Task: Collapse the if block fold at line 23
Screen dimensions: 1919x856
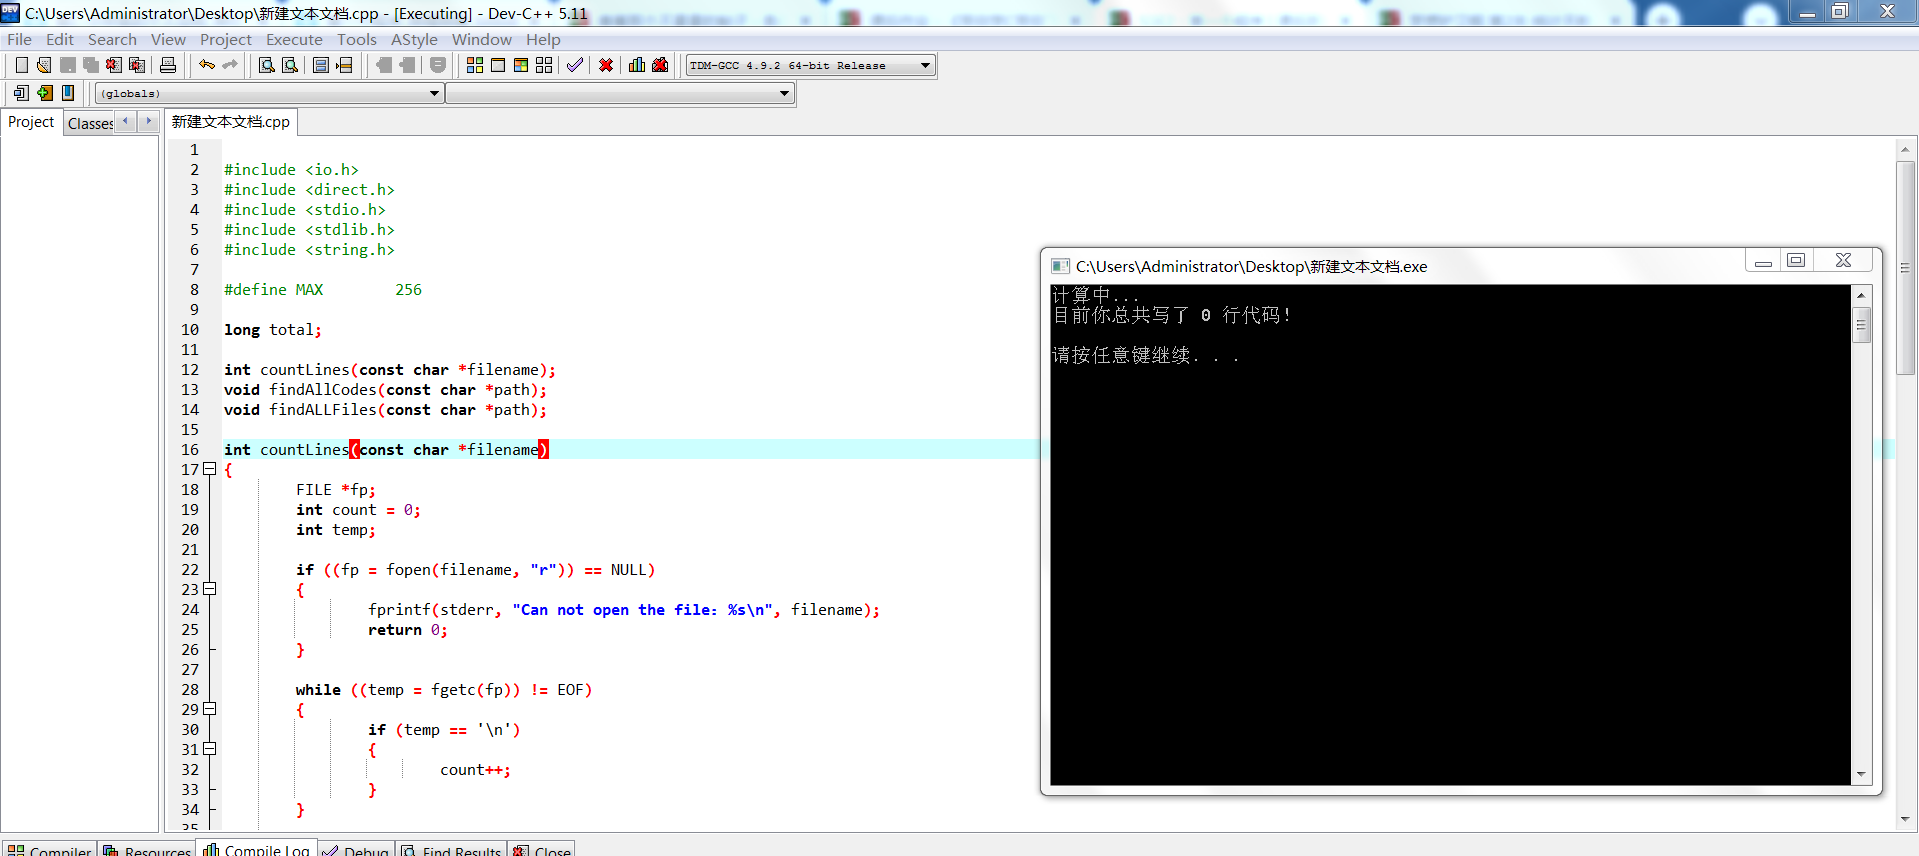Action: 210,589
